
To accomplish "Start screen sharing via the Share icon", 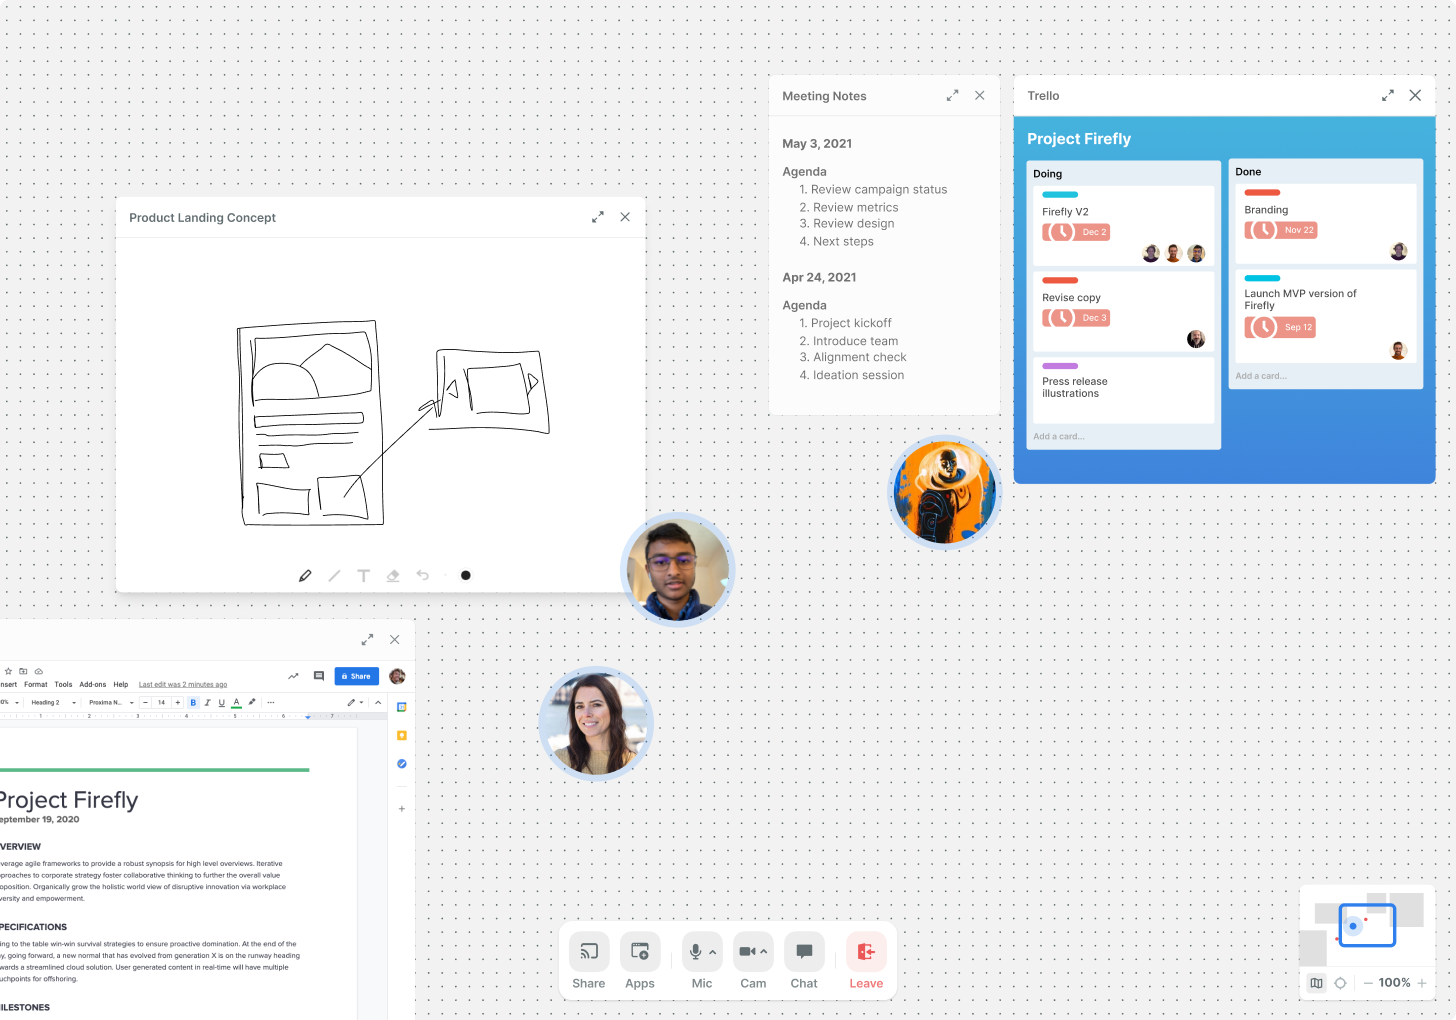I will tap(588, 951).
